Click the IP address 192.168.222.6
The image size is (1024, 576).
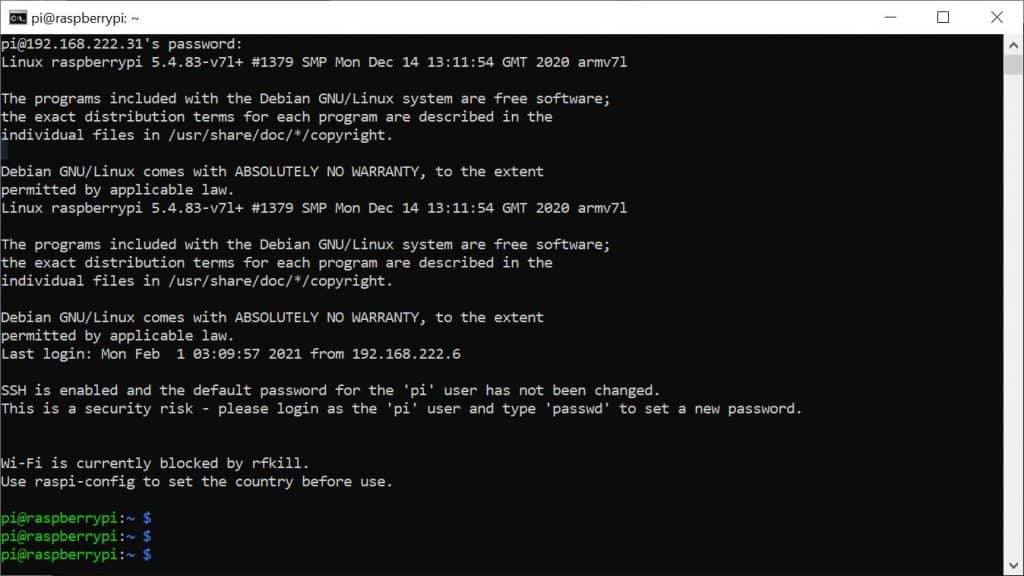click(x=406, y=353)
